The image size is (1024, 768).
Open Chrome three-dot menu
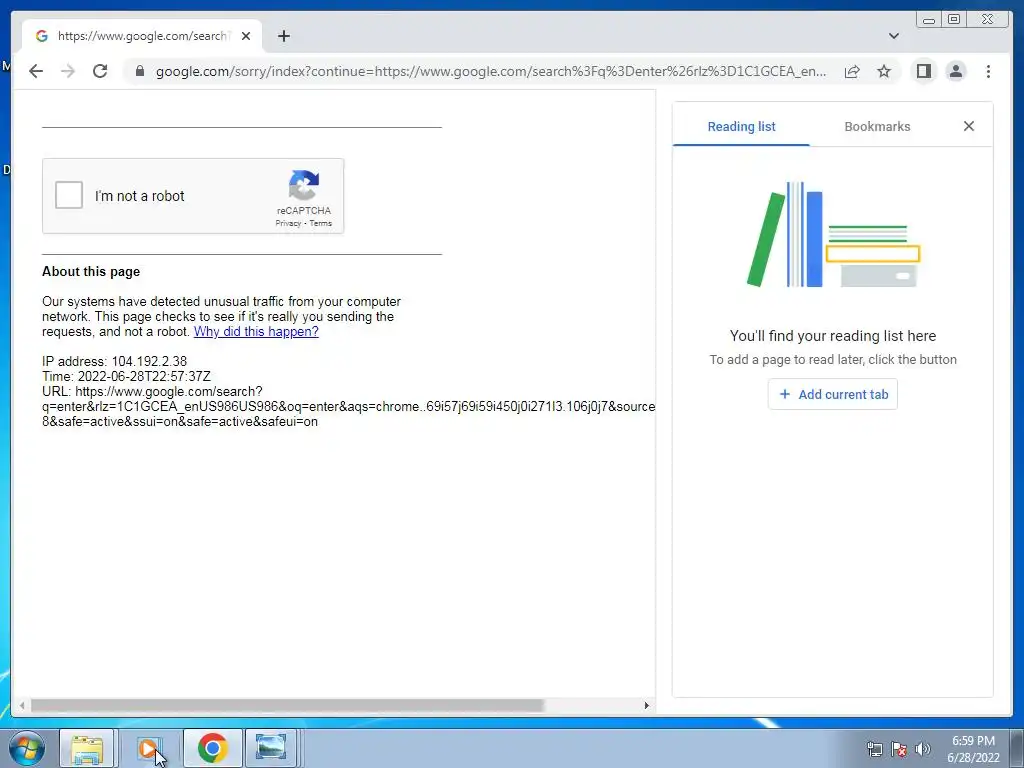988,71
